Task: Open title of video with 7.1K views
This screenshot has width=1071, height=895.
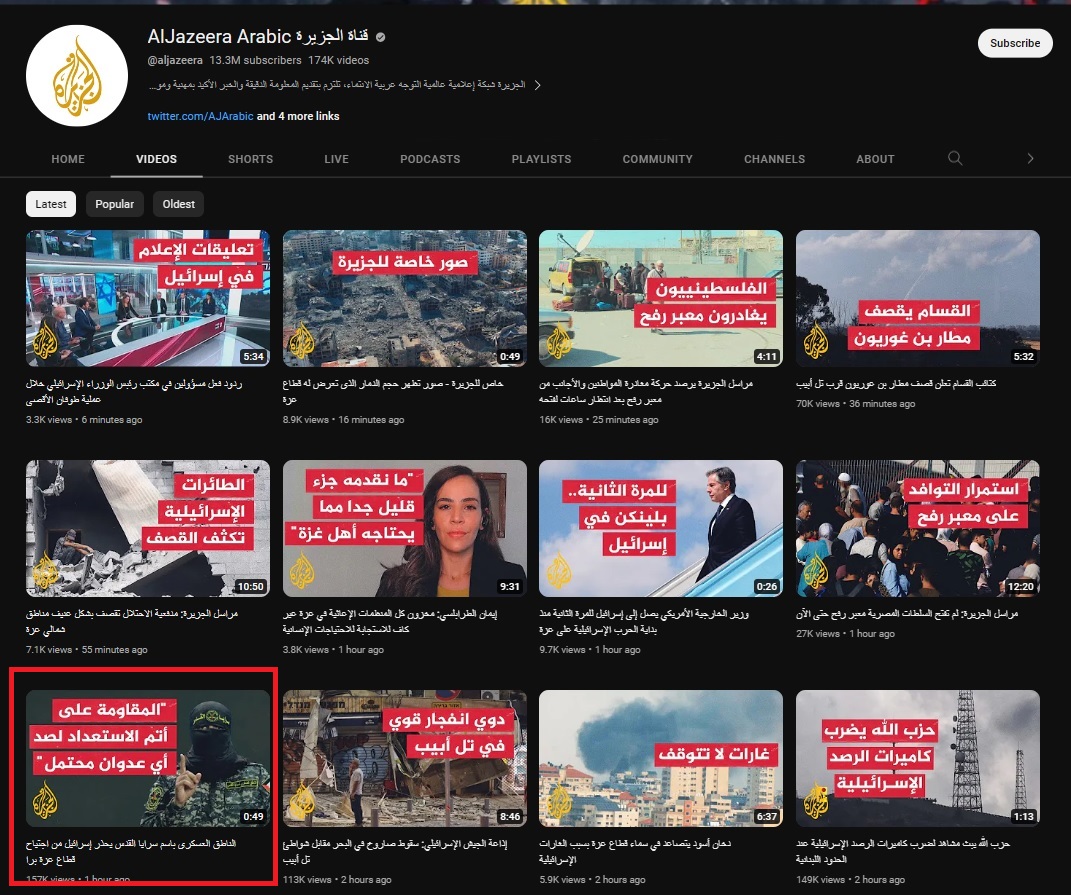Action: click(x=132, y=621)
